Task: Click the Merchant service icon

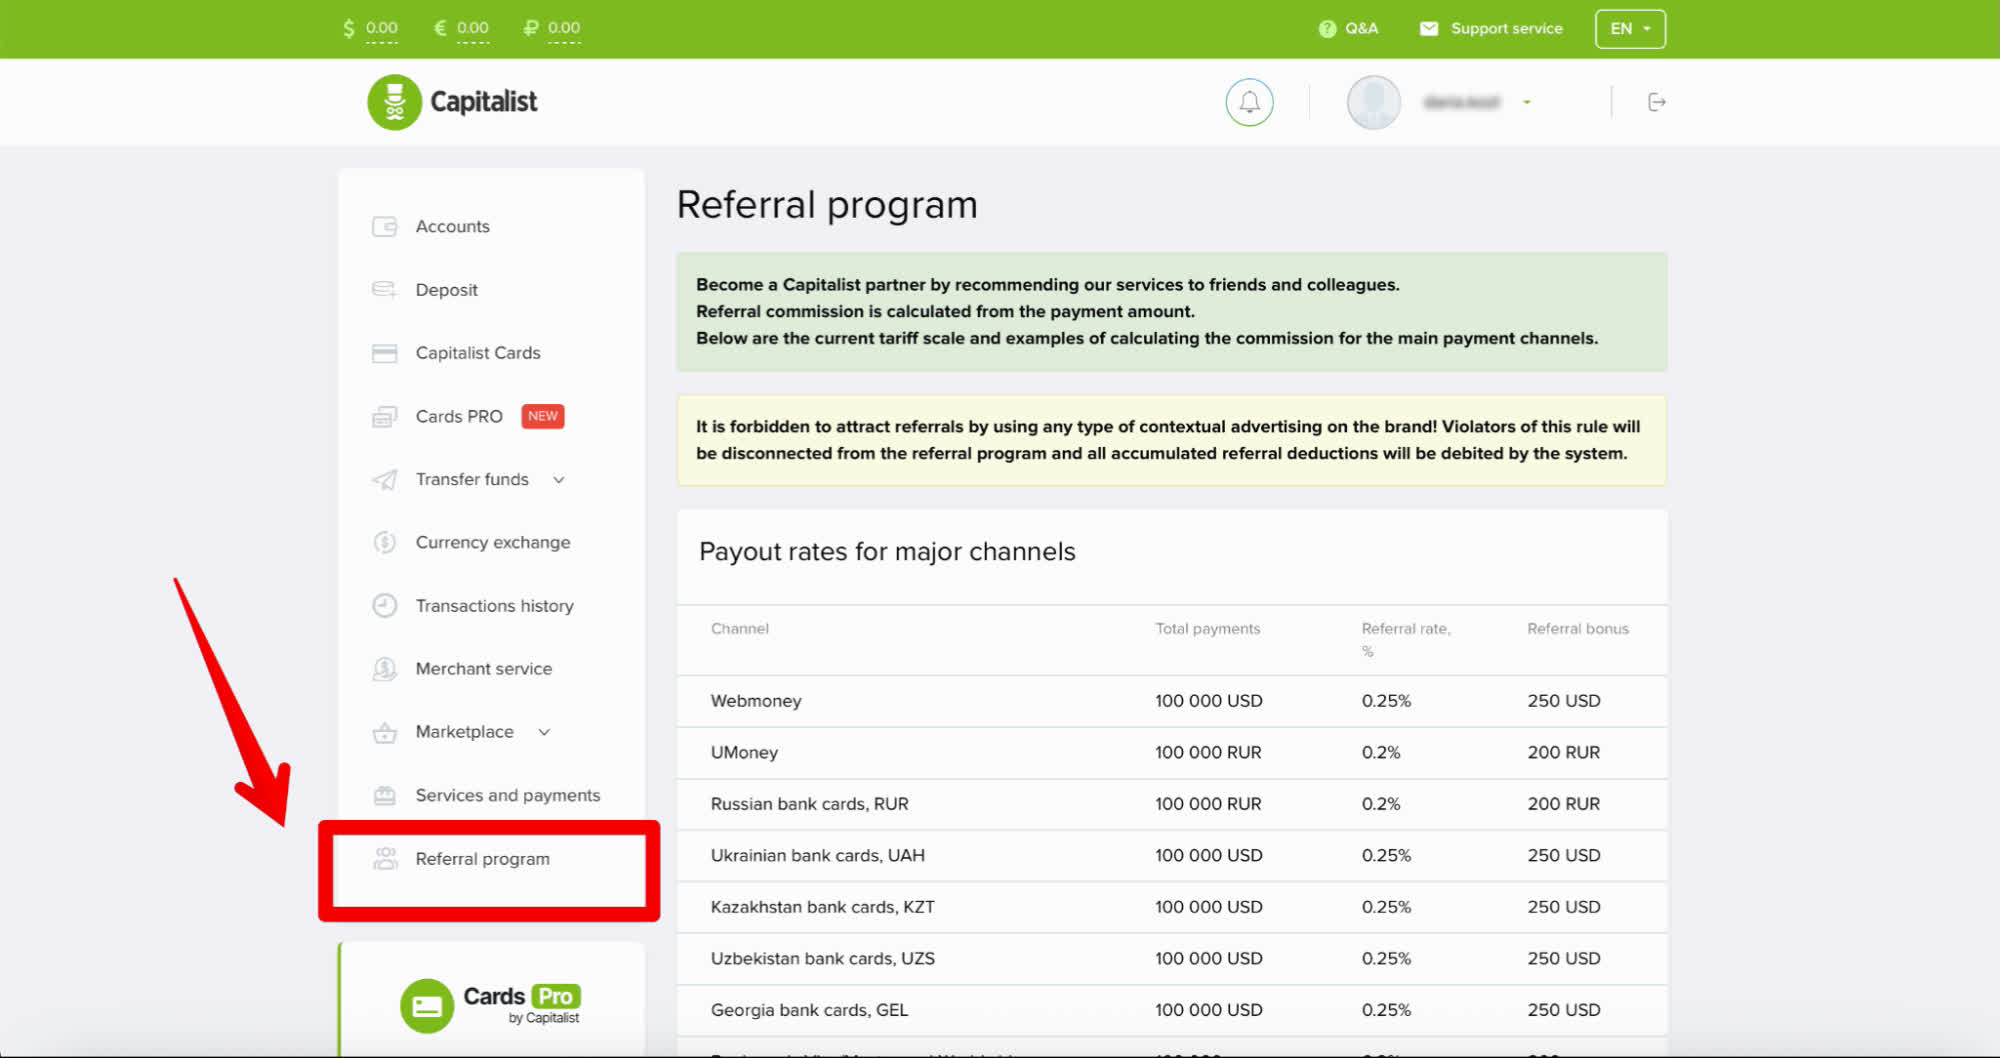Action: 385,669
